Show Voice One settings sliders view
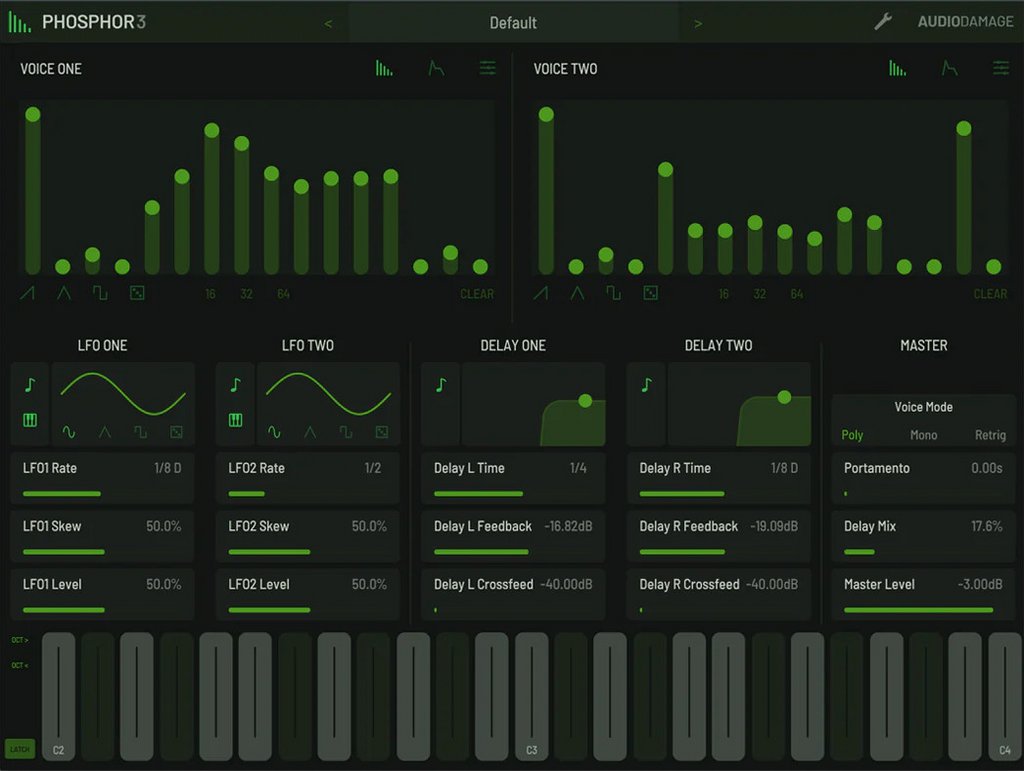 click(488, 68)
